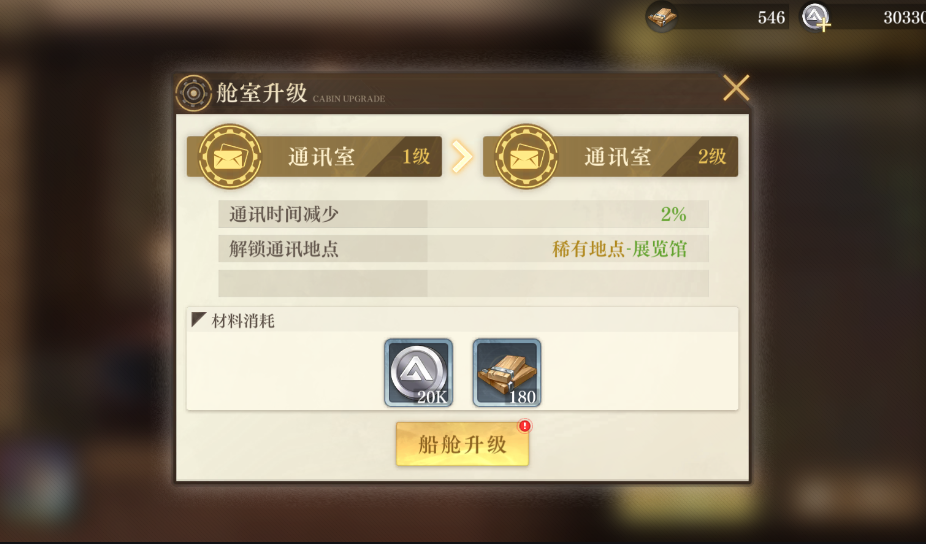926x544 pixels.
Task: Click the arrow chevron between cabin levels
Action: (x=462, y=157)
